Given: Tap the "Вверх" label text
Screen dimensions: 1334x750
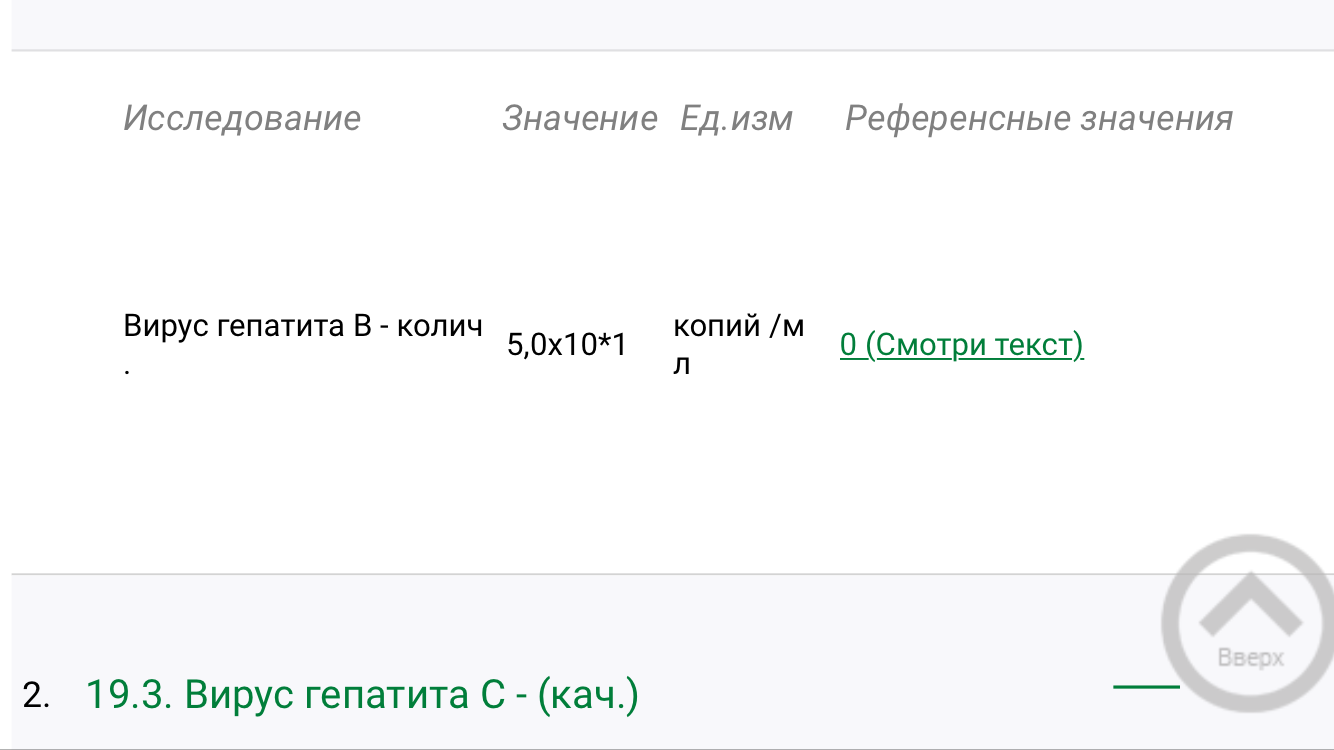Looking at the screenshot, I should tap(1250, 658).
